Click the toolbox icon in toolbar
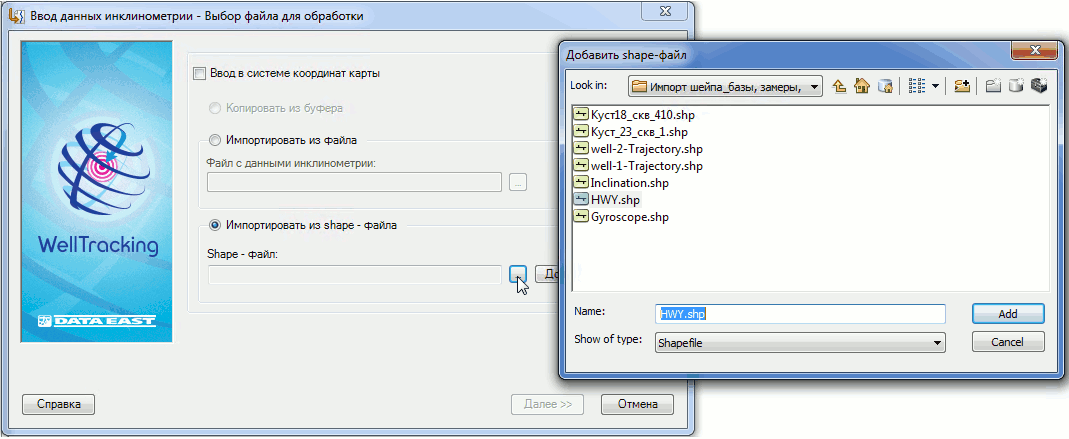The height and width of the screenshot is (439, 1069). click(x=1038, y=87)
